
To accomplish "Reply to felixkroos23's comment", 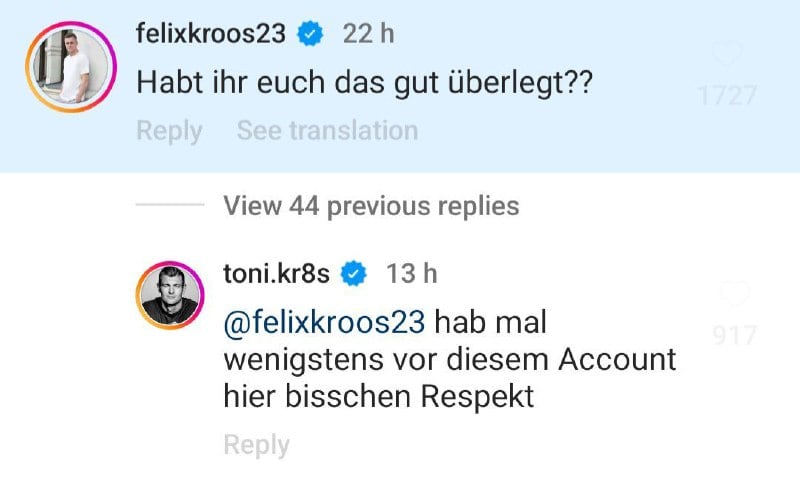I will point(169,130).
